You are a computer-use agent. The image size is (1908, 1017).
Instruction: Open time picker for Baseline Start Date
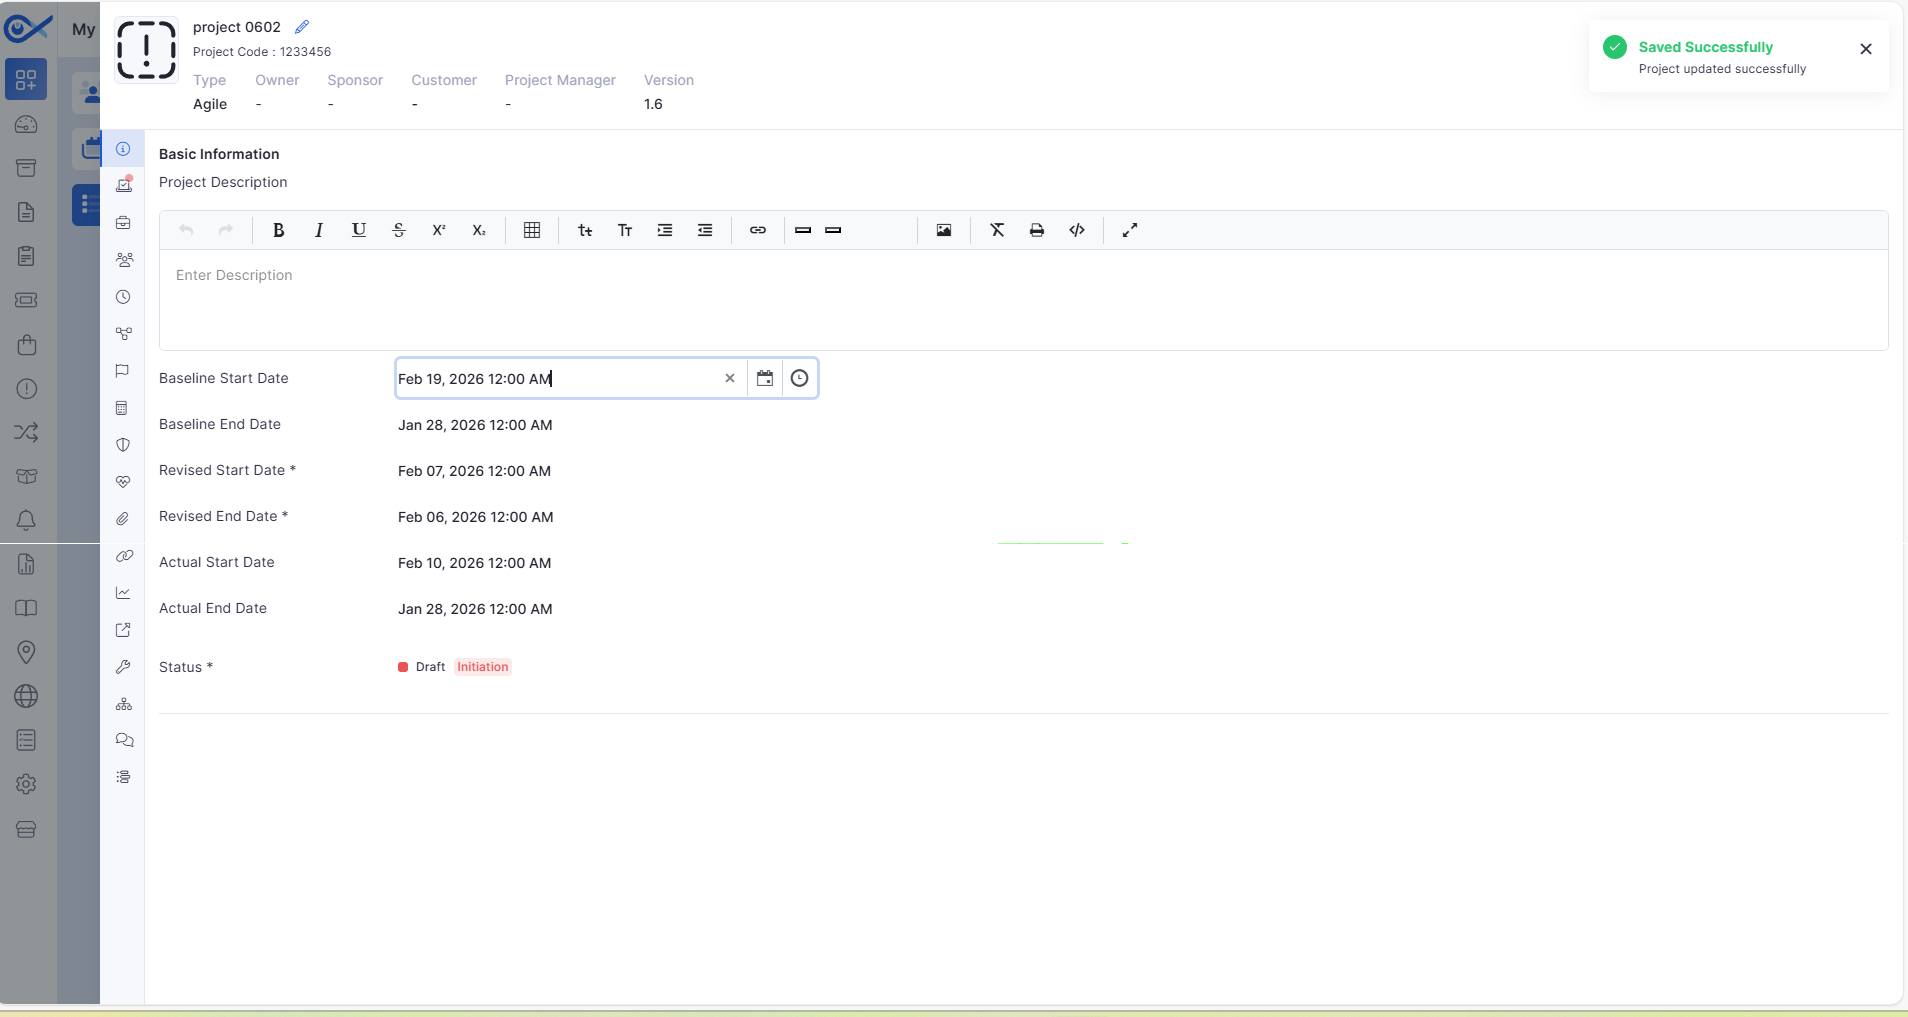pyautogui.click(x=800, y=378)
